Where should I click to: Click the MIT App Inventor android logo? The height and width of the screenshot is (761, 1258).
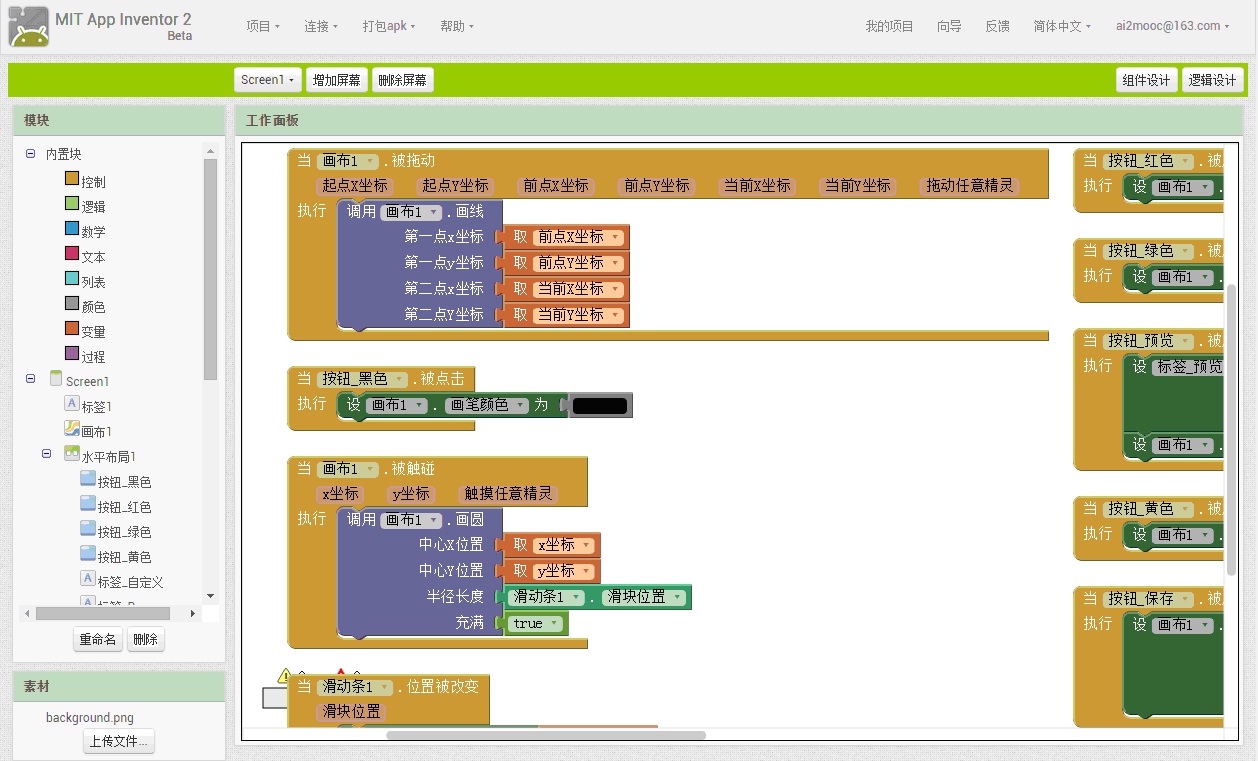(28, 27)
